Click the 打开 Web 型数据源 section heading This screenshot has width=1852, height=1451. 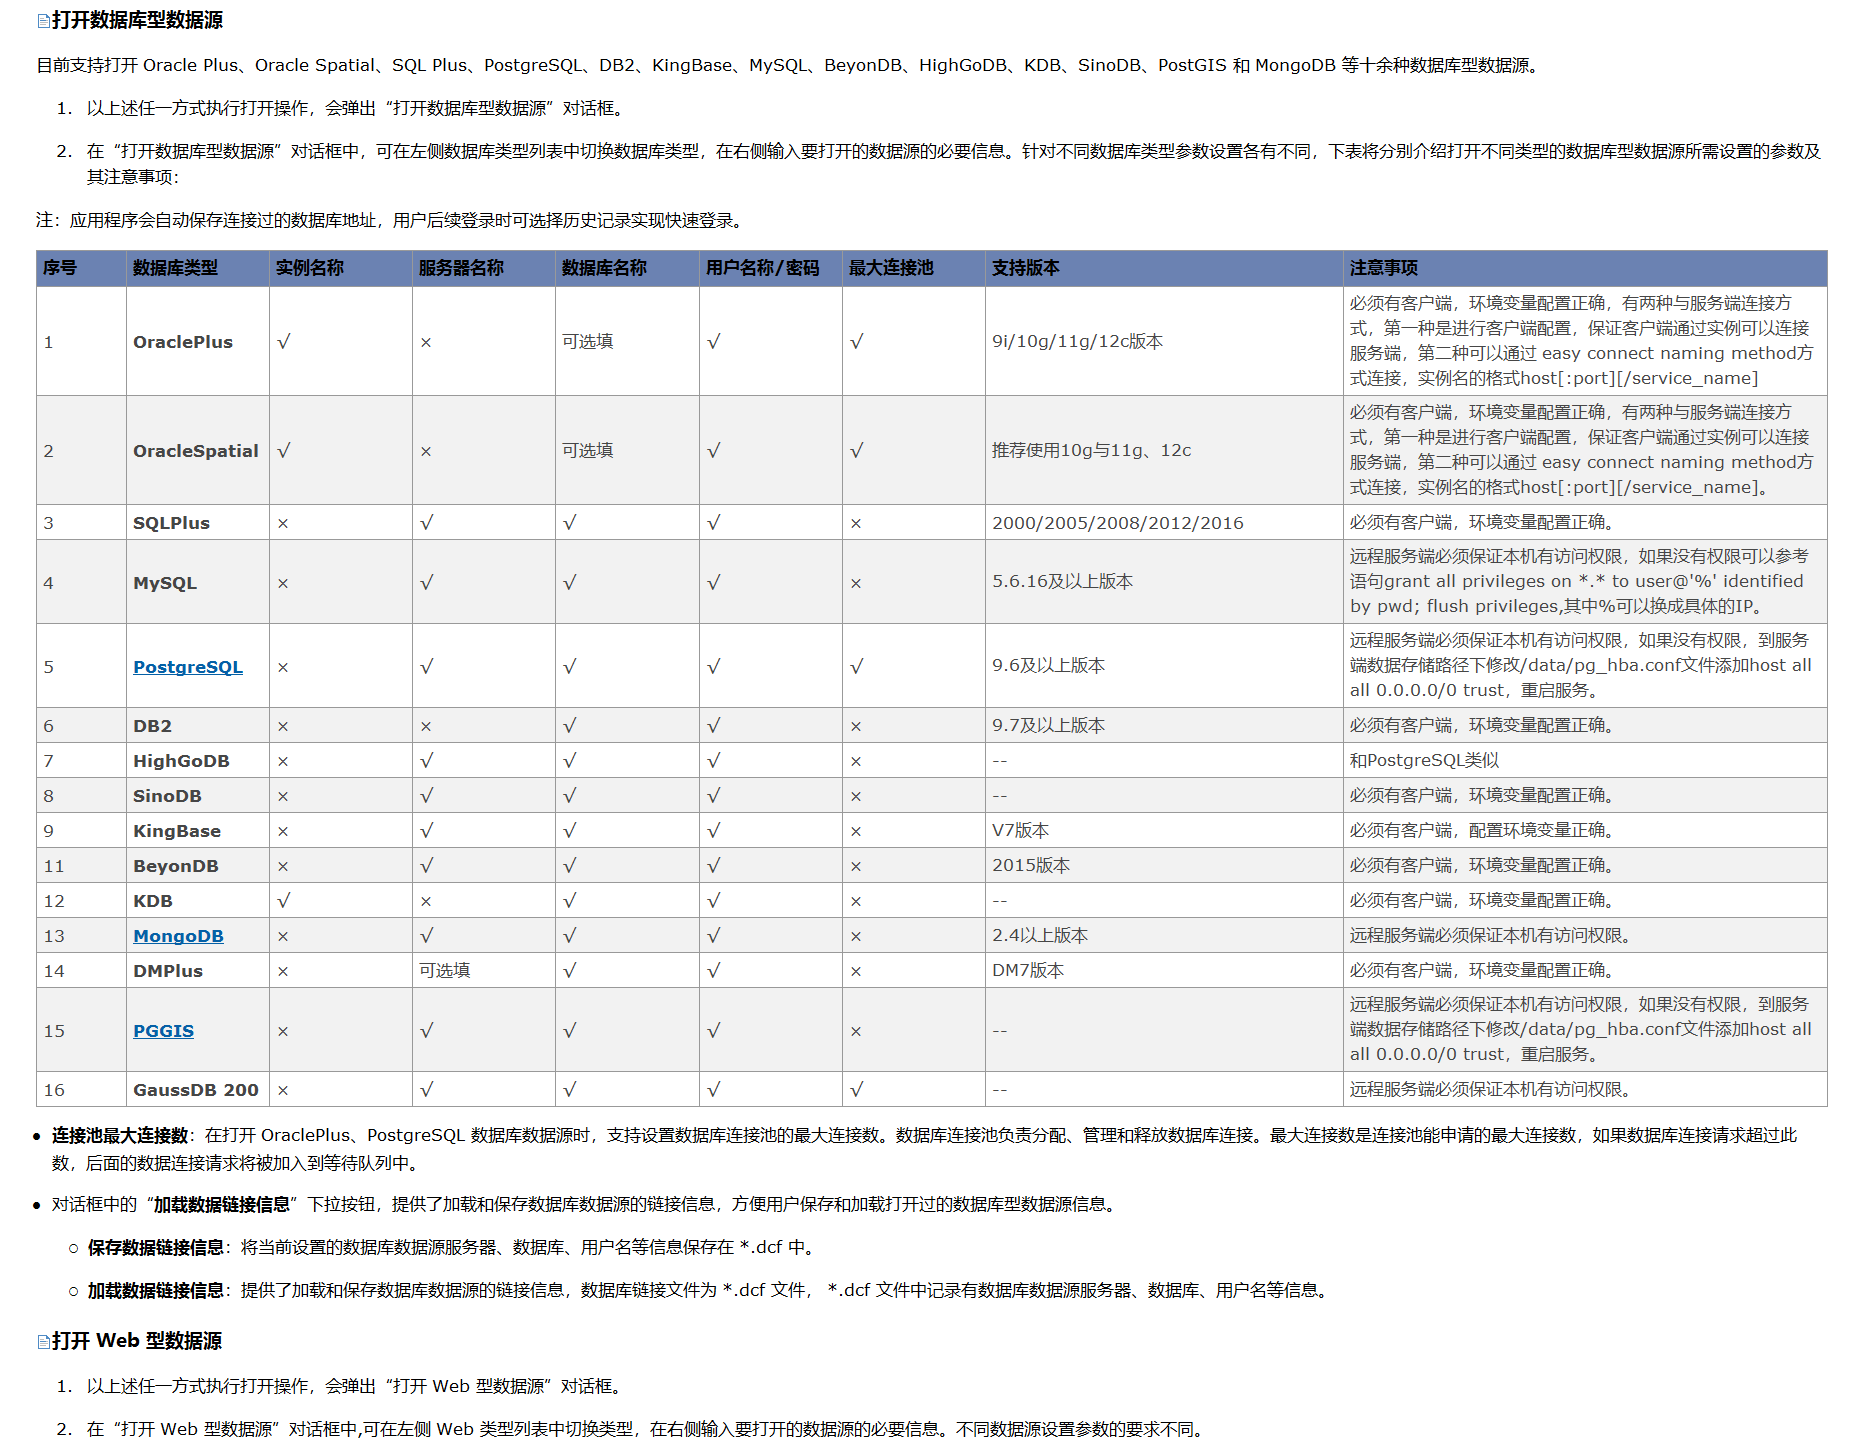[137, 1341]
